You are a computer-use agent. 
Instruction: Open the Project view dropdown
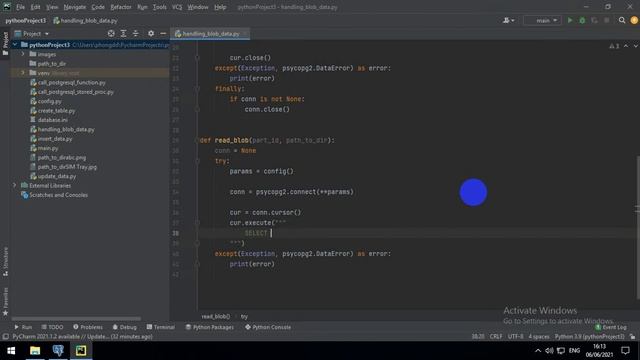[32, 33]
